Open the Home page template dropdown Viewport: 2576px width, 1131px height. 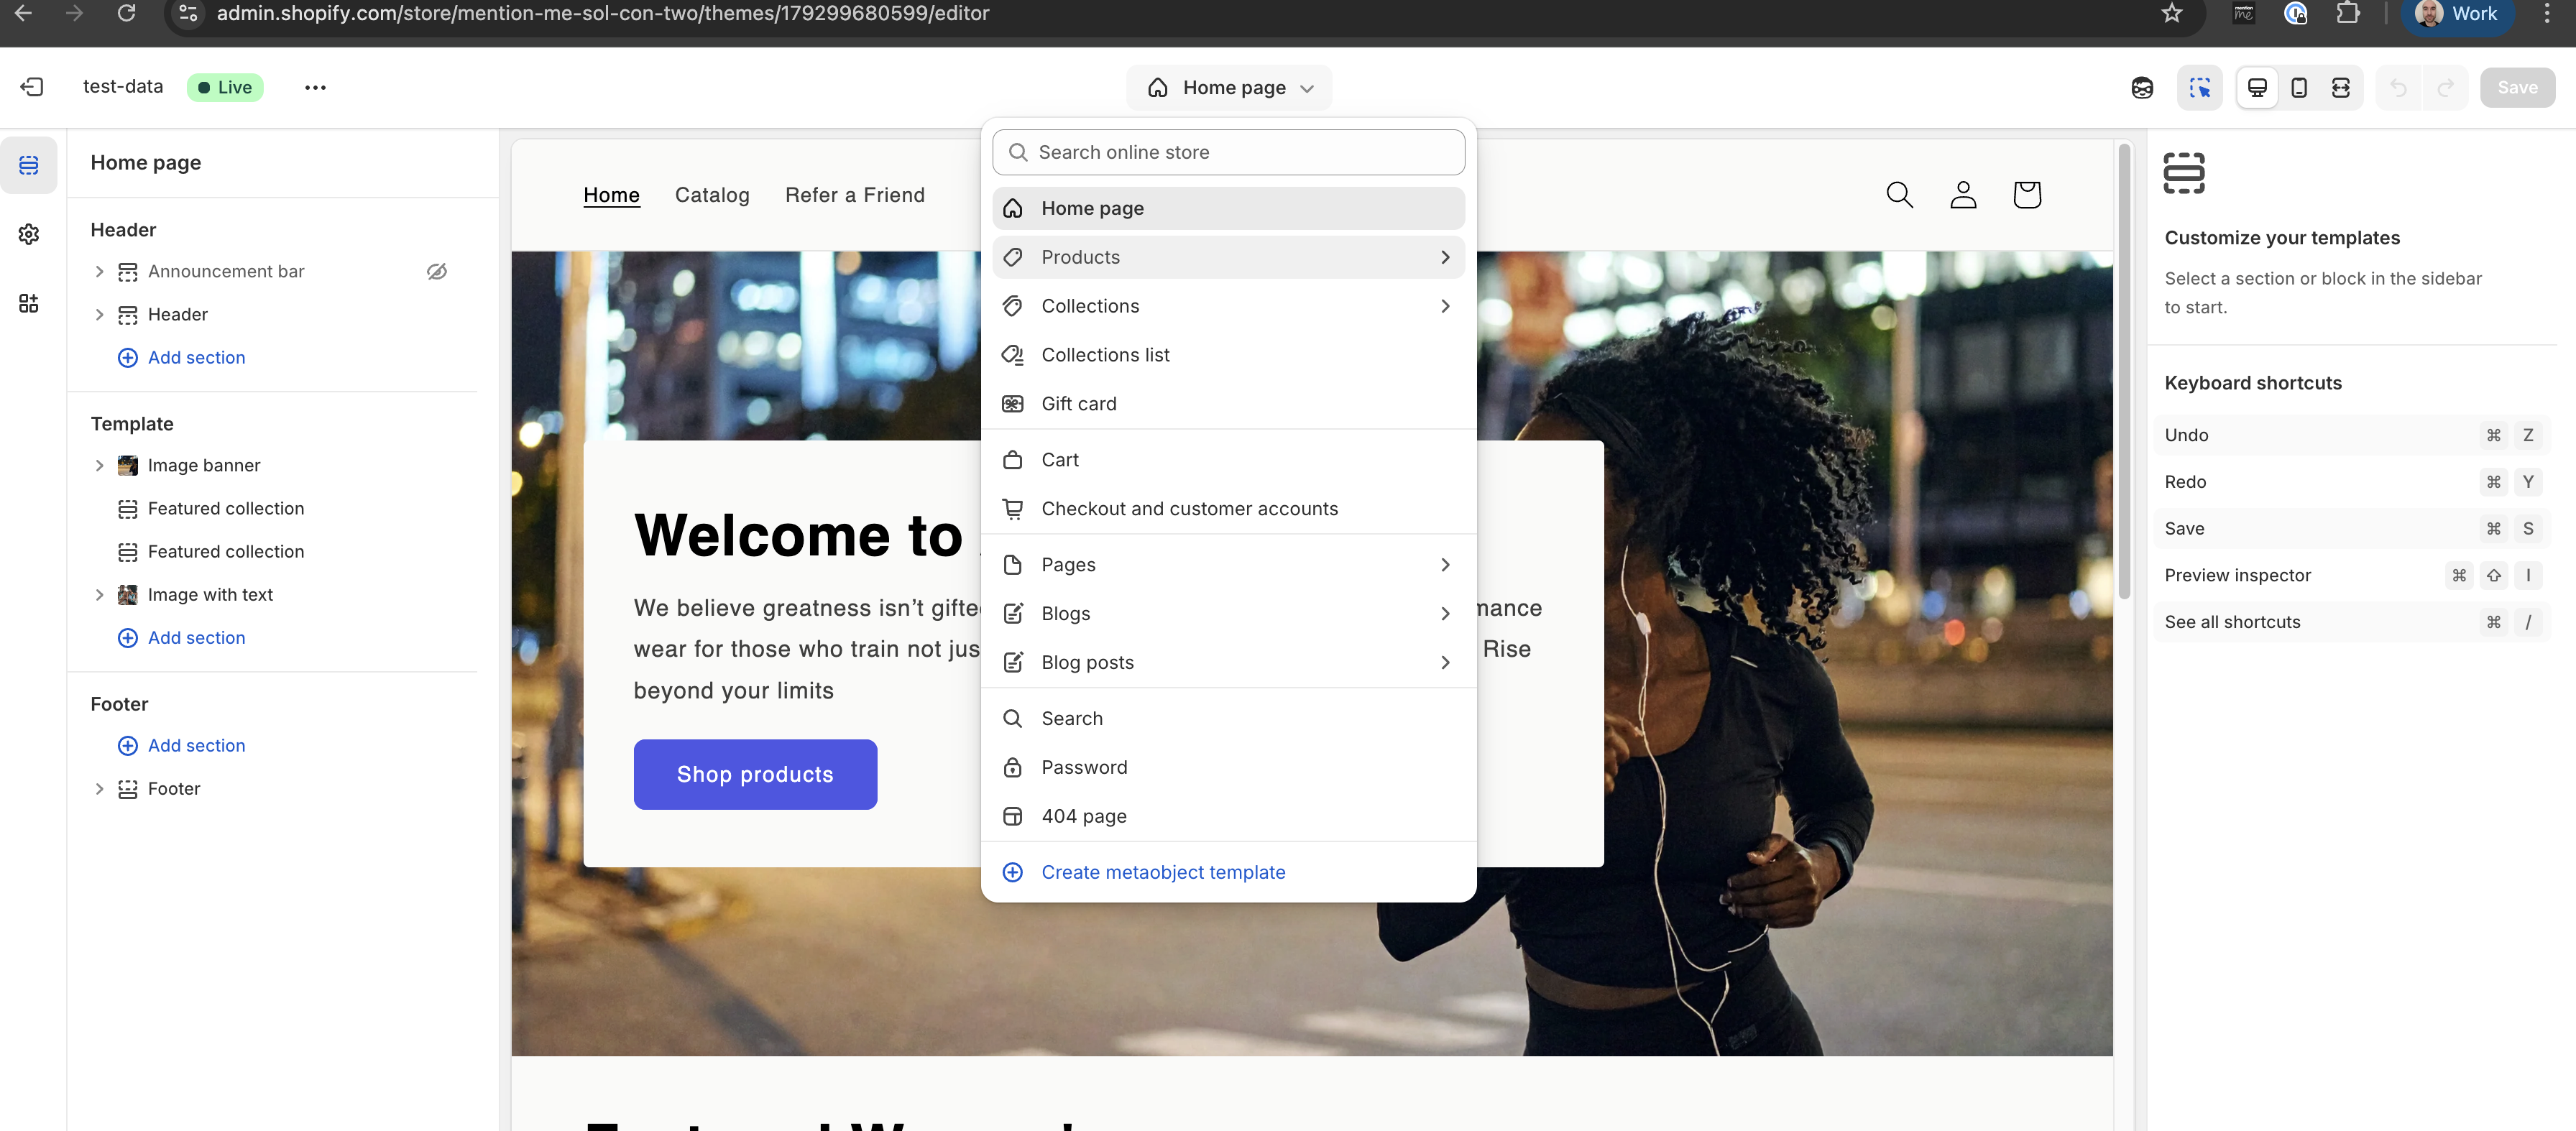[1229, 88]
